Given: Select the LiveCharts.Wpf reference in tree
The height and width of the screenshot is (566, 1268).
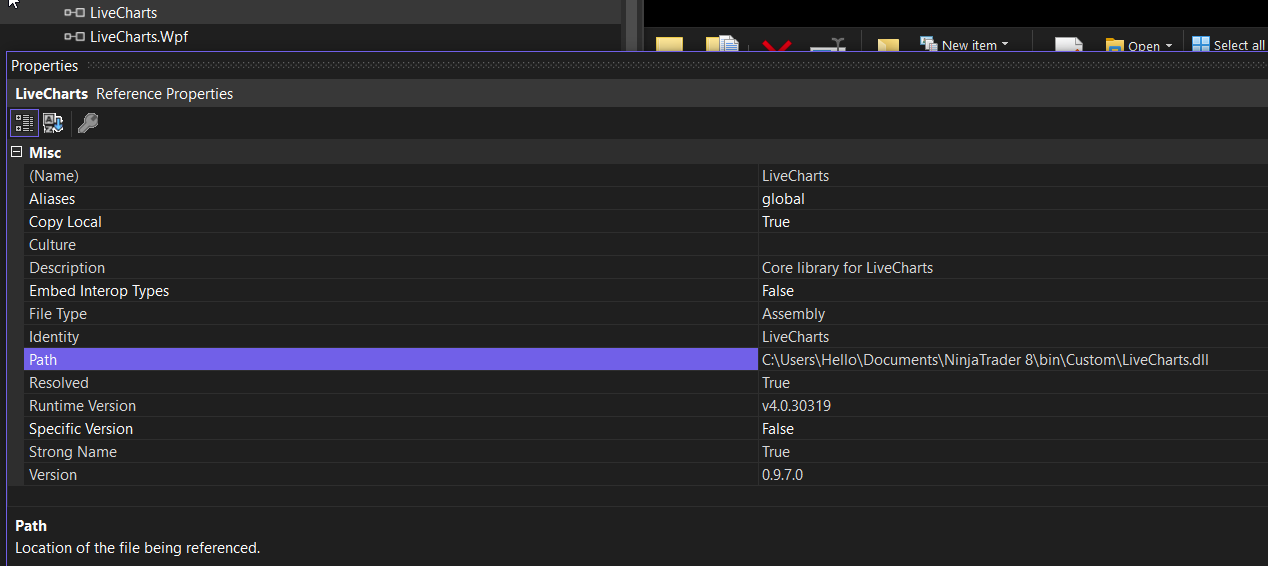Looking at the screenshot, I should point(139,37).
